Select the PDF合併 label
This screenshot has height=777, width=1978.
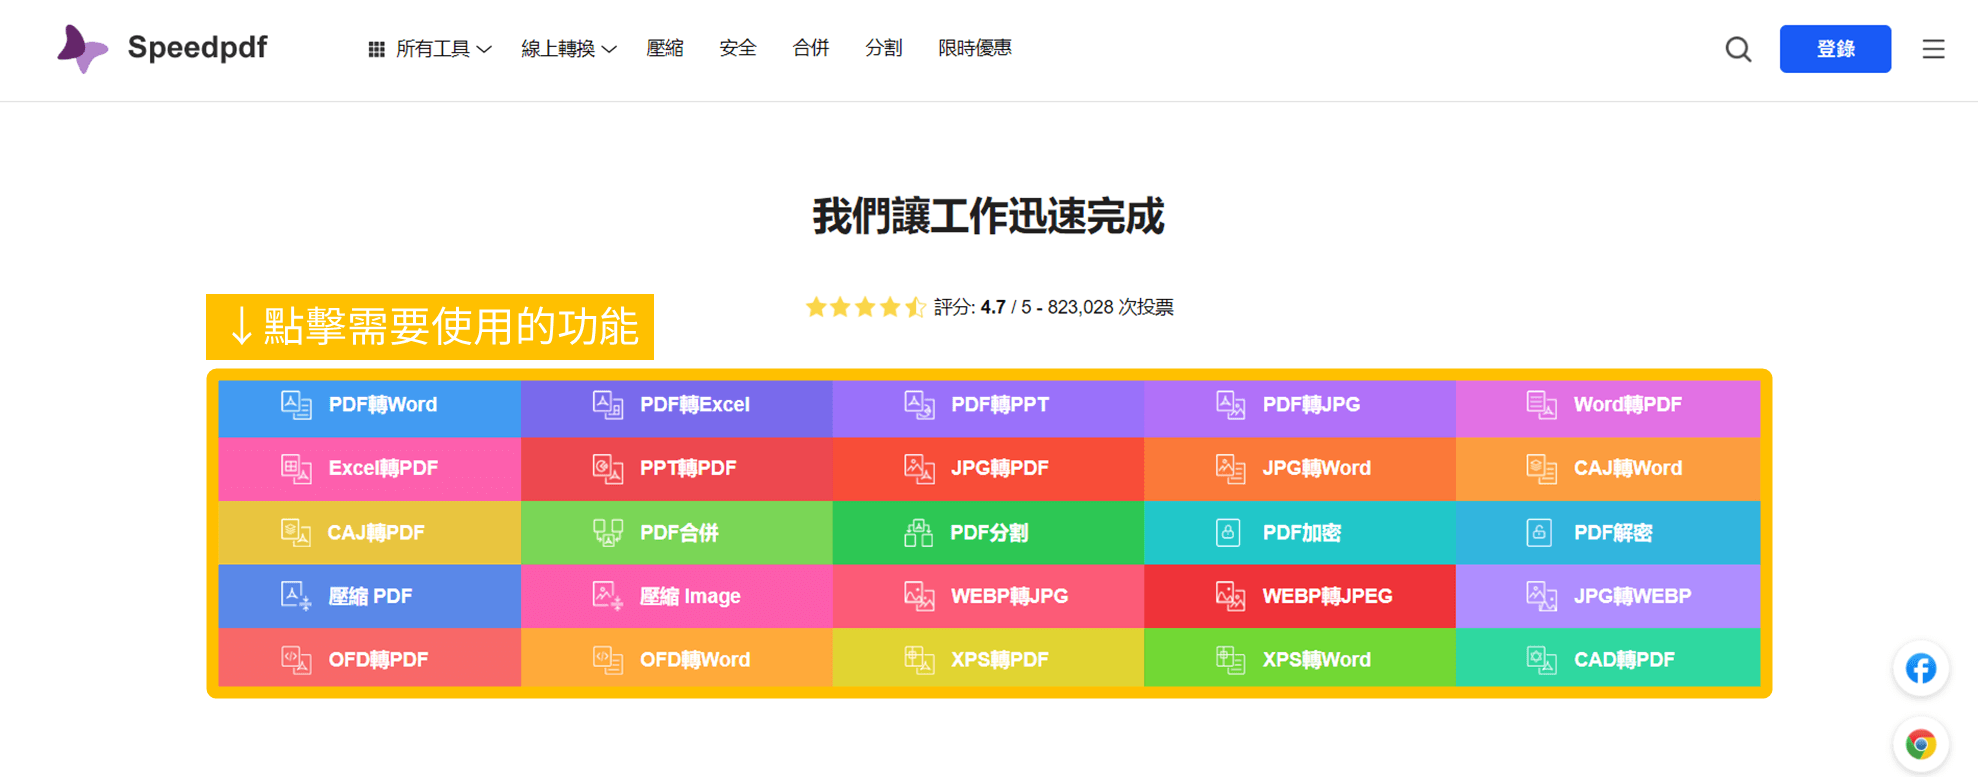click(x=679, y=532)
